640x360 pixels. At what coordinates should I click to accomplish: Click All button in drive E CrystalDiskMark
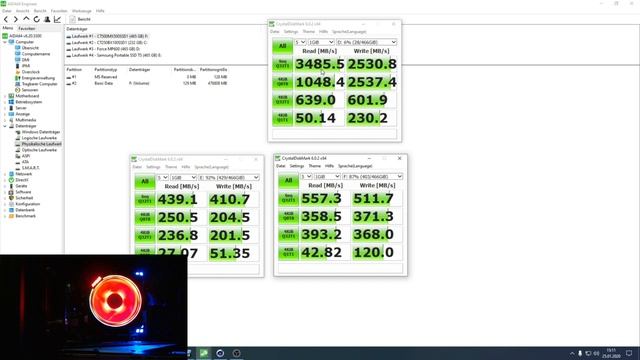tap(145, 181)
